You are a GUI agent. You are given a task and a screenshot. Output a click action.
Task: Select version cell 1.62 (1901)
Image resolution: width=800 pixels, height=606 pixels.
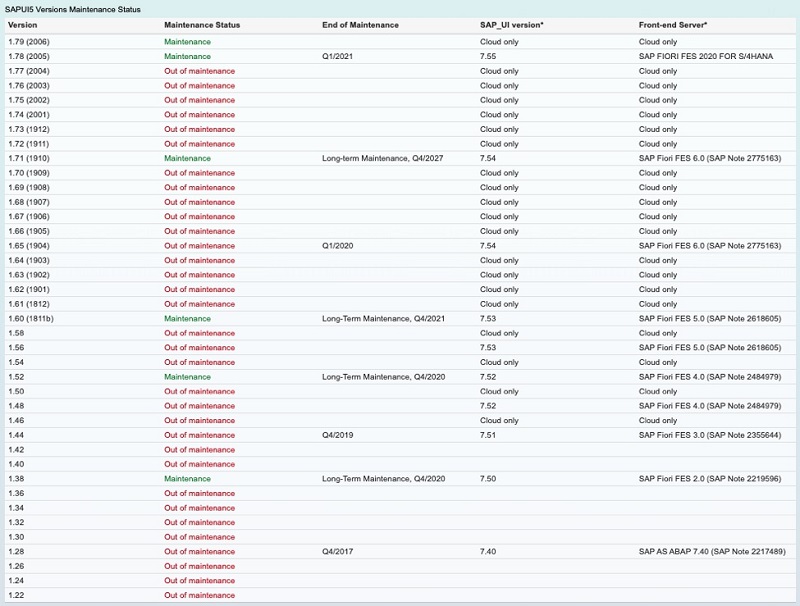29,289
